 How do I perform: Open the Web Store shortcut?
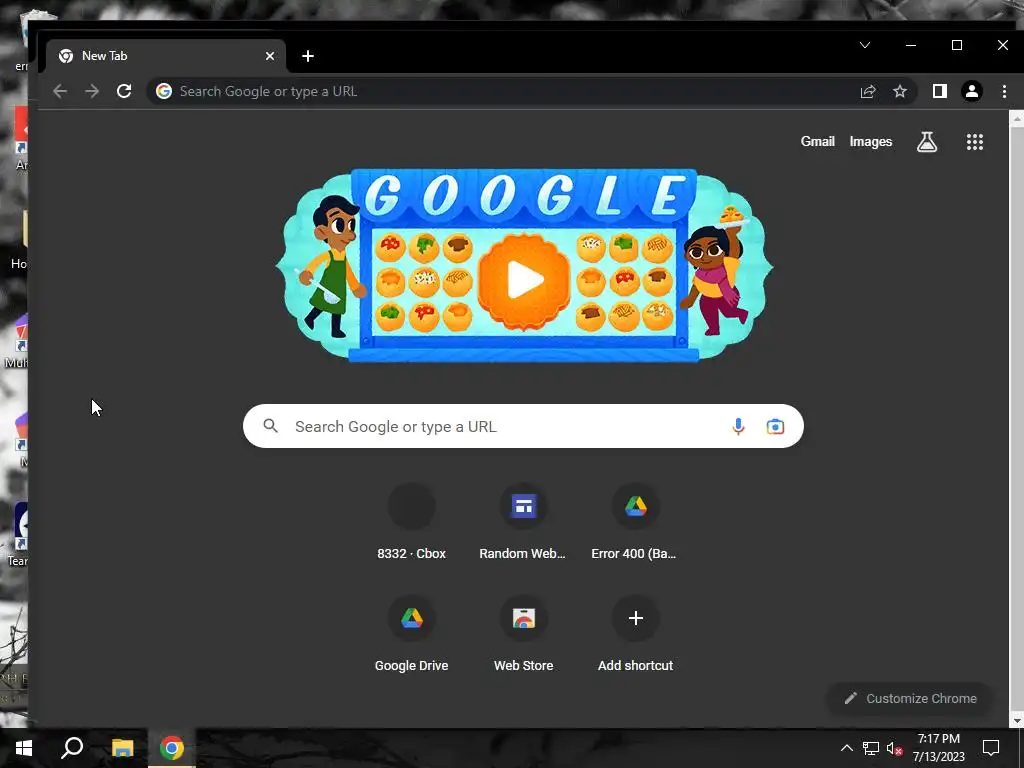(x=523, y=635)
